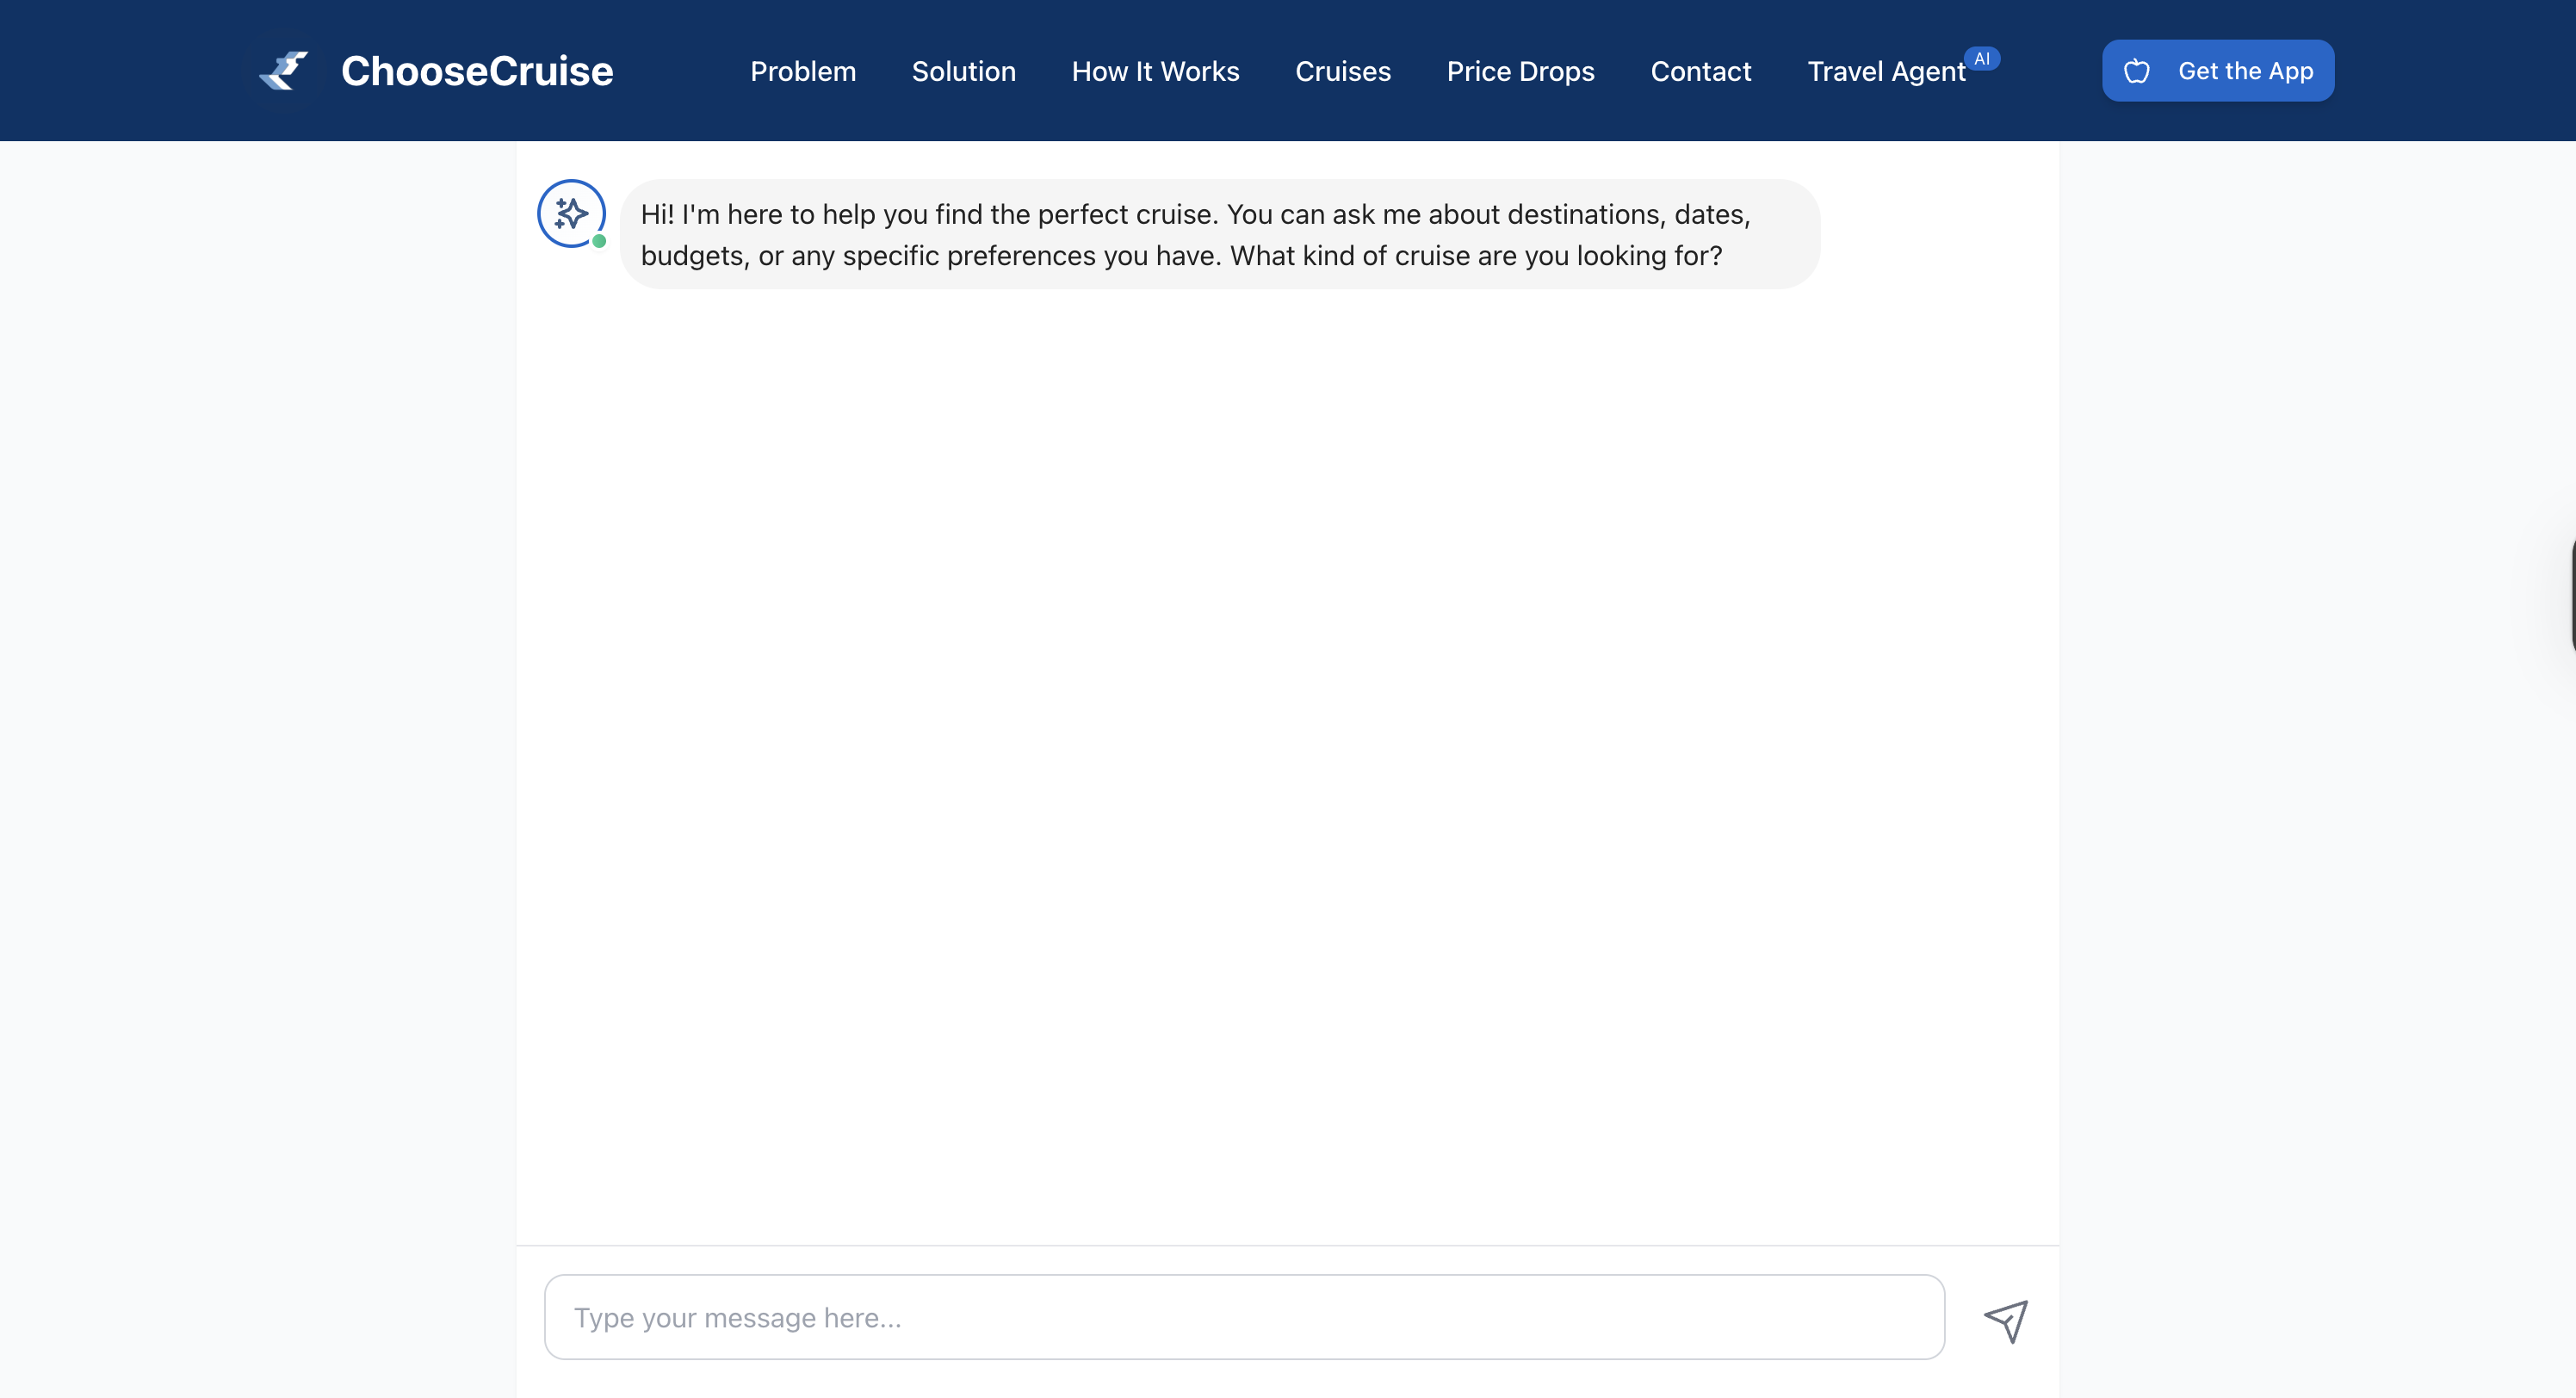2576x1398 pixels.
Task: Open the Problem section
Action: [802, 71]
